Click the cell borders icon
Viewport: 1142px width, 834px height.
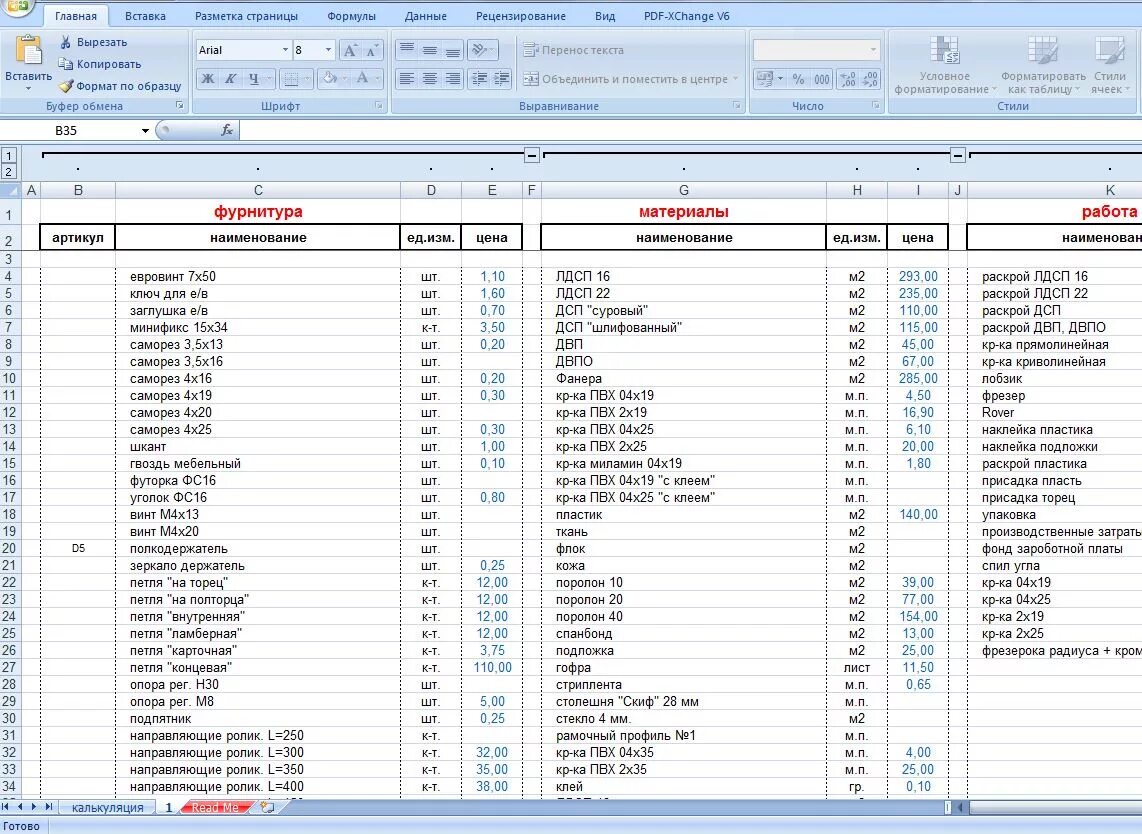click(x=291, y=79)
